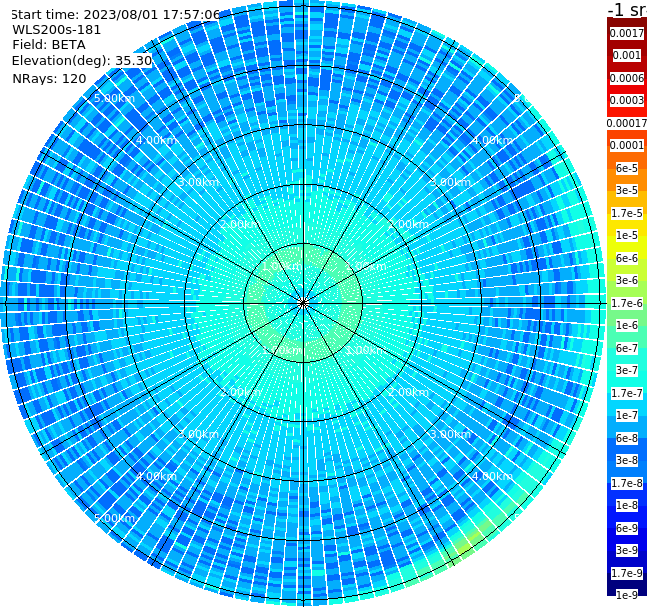Click the lower-left 5.00km range ring label
Viewport: 647px width, 607px height.
pos(114,518)
